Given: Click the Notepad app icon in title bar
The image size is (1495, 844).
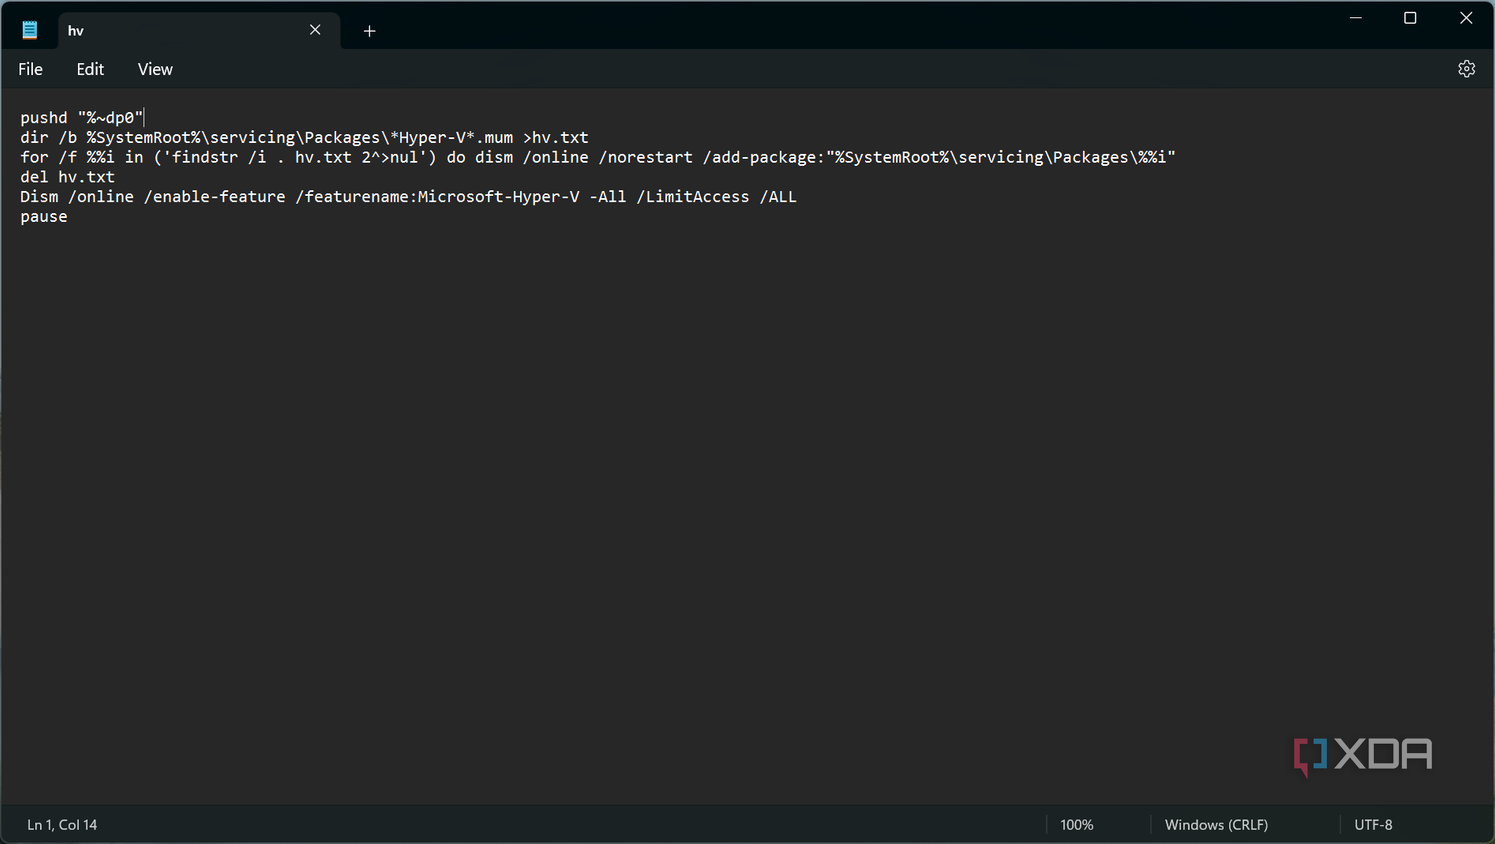Looking at the screenshot, I should (x=30, y=30).
